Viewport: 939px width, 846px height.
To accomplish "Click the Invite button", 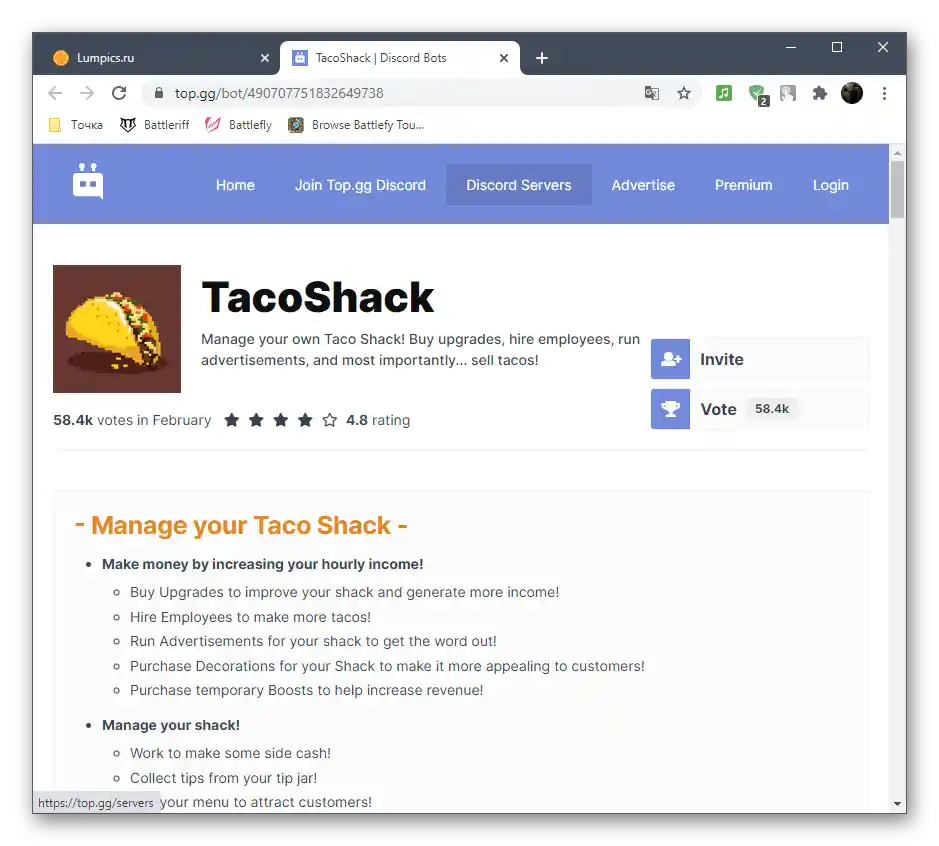I will point(759,359).
